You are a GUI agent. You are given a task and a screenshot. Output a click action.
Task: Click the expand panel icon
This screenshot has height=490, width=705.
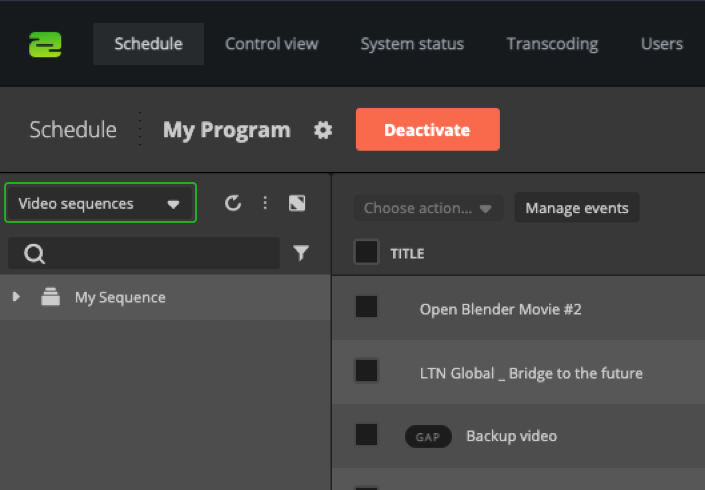tap(297, 203)
